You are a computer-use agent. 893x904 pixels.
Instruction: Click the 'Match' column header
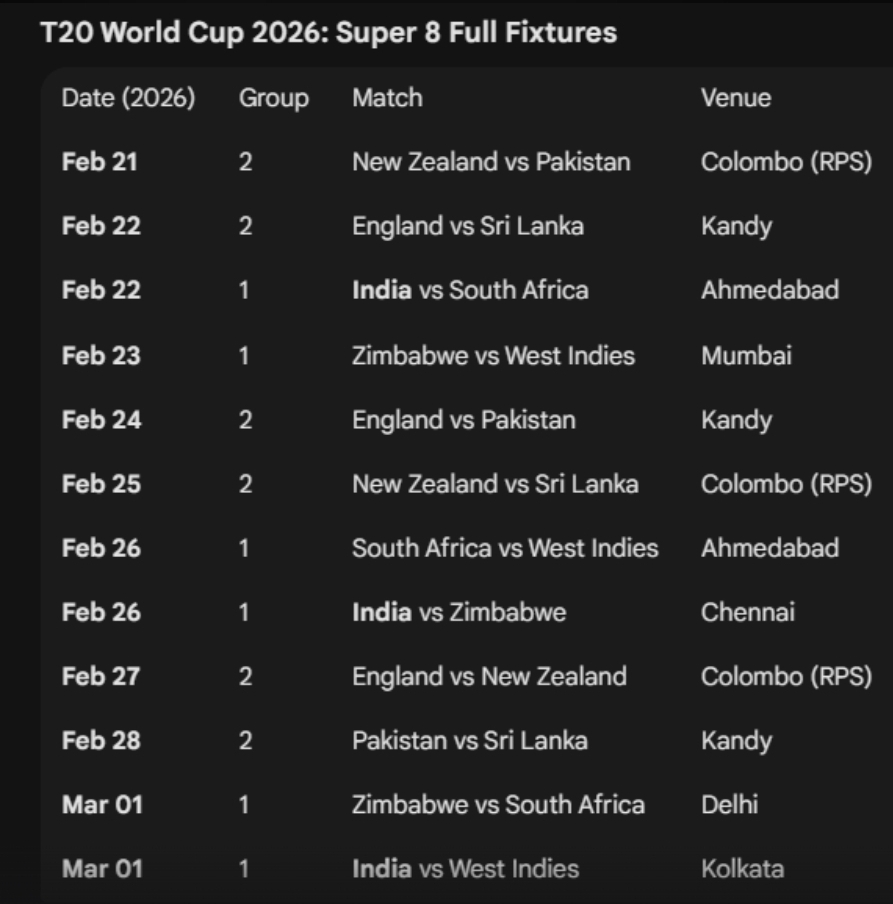pos(387,98)
